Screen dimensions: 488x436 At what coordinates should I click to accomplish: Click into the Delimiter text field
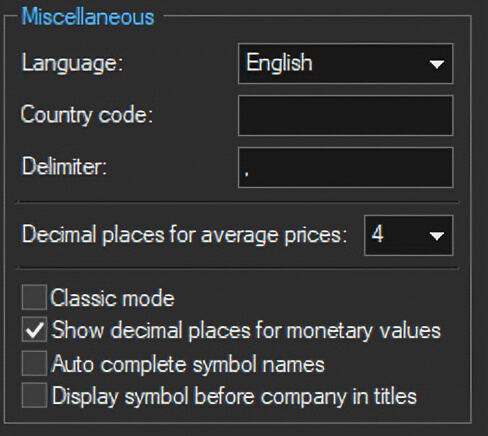coord(345,167)
